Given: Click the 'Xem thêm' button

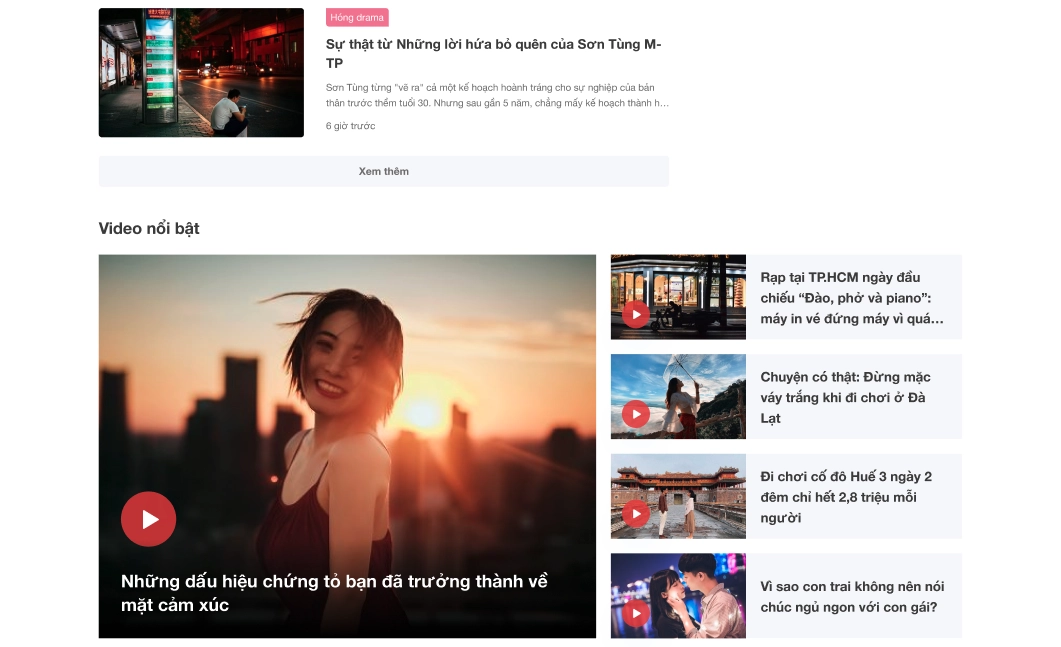Looking at the screenshot, I should coord(383,171).
